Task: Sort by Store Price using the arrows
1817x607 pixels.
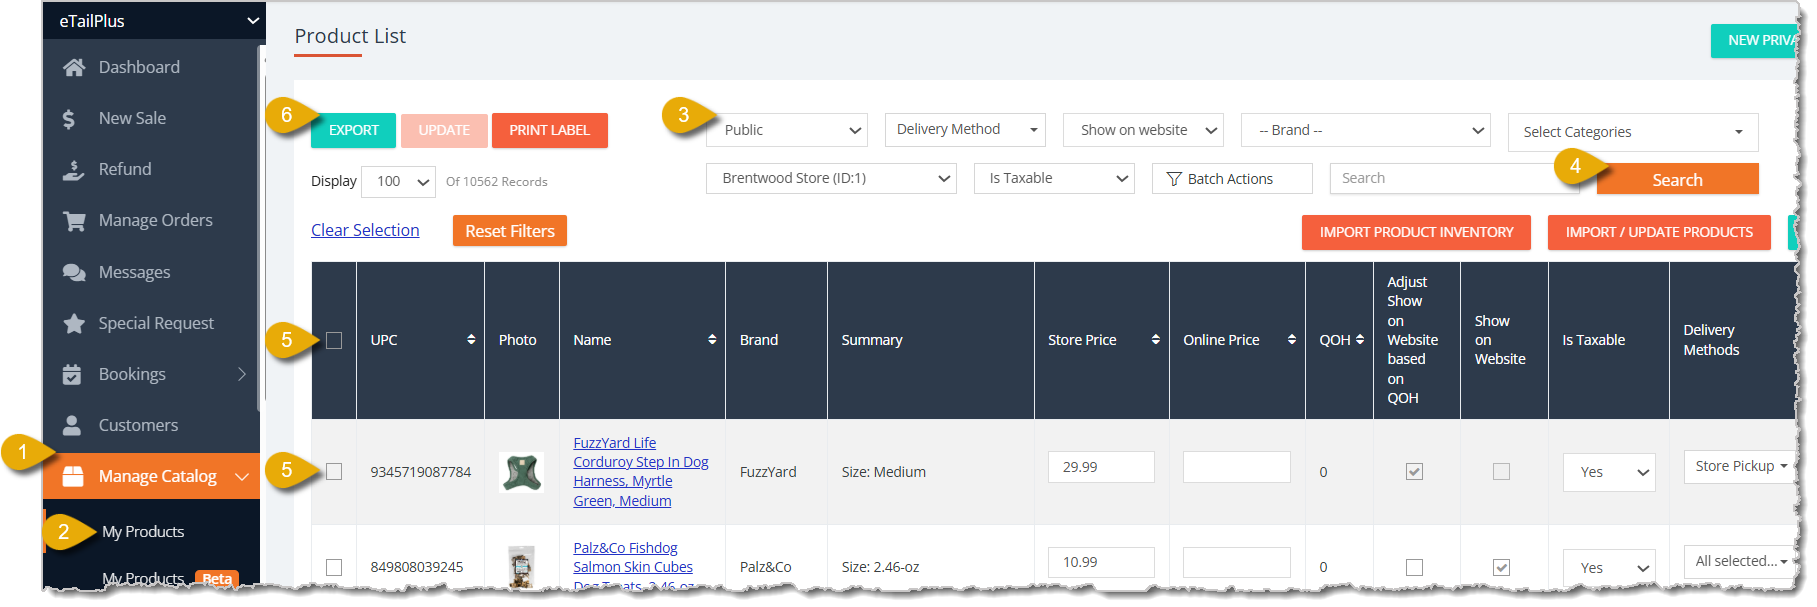Action: pyautogui.click(x=1156, y=340)
